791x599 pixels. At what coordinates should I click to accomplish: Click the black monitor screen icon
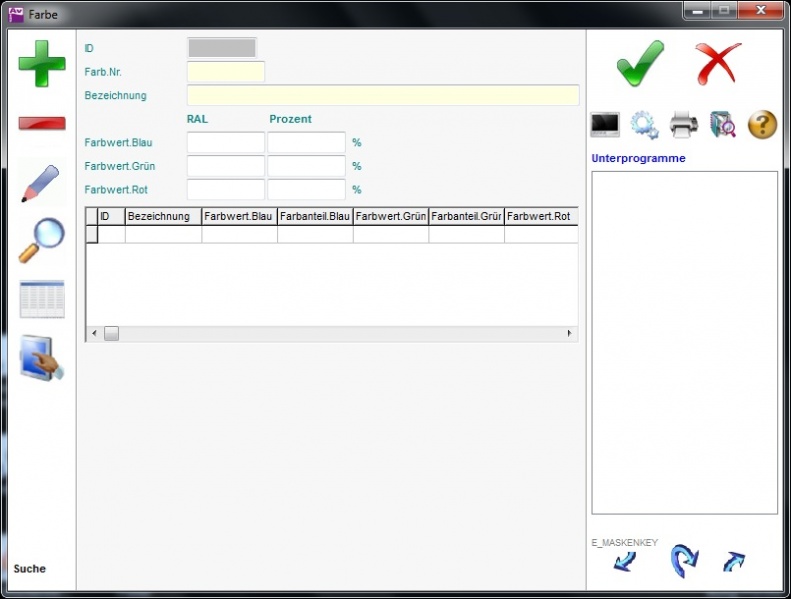pos(605,125)
